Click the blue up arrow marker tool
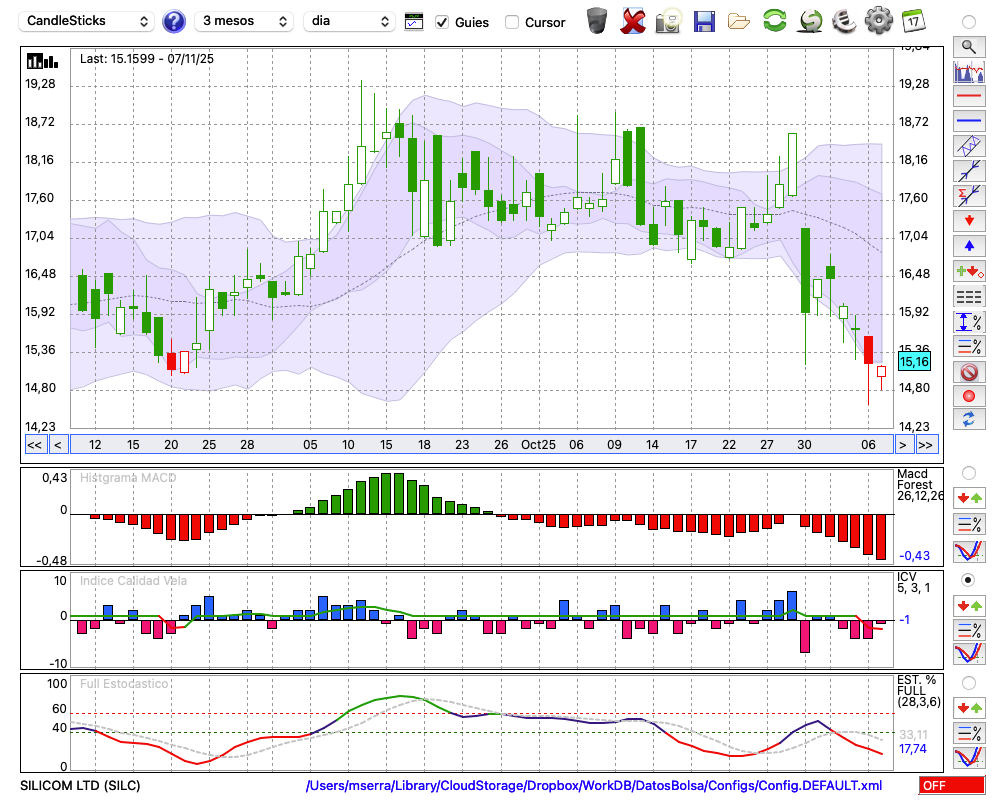The height and width of the screenshot is (800, 1000). coord(968,245)
